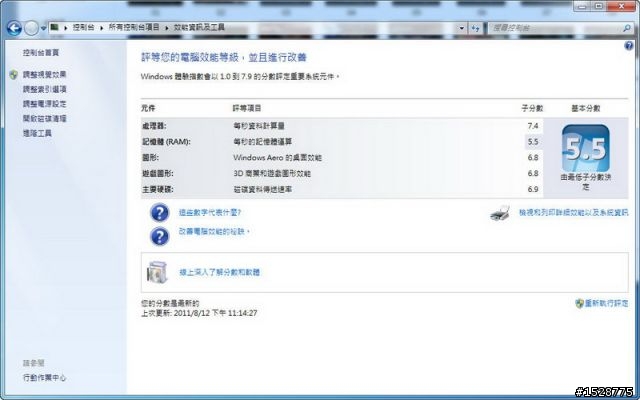Go back with the Back arrow button
The image size is (640, 400).
pos(13,28)
